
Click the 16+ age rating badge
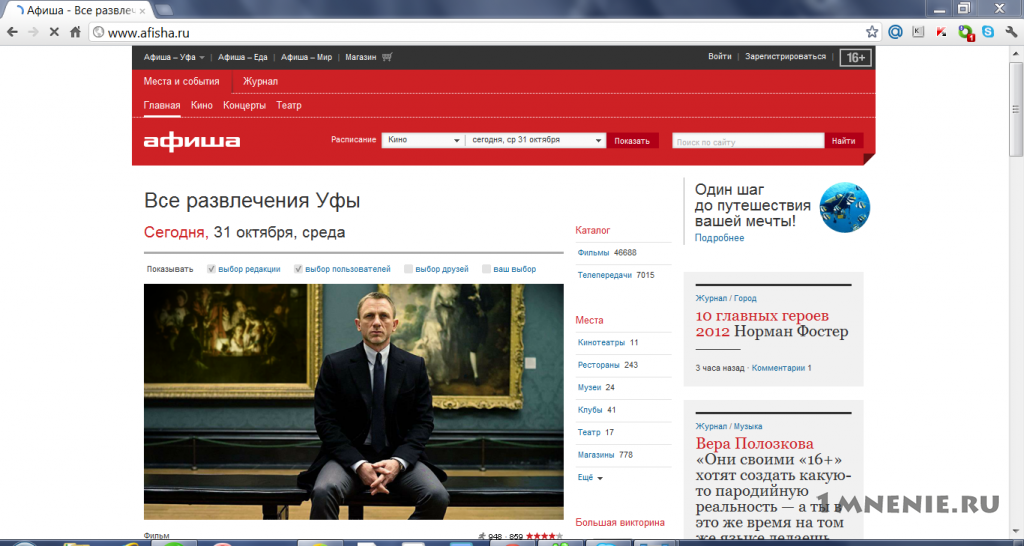click(856, 57)
